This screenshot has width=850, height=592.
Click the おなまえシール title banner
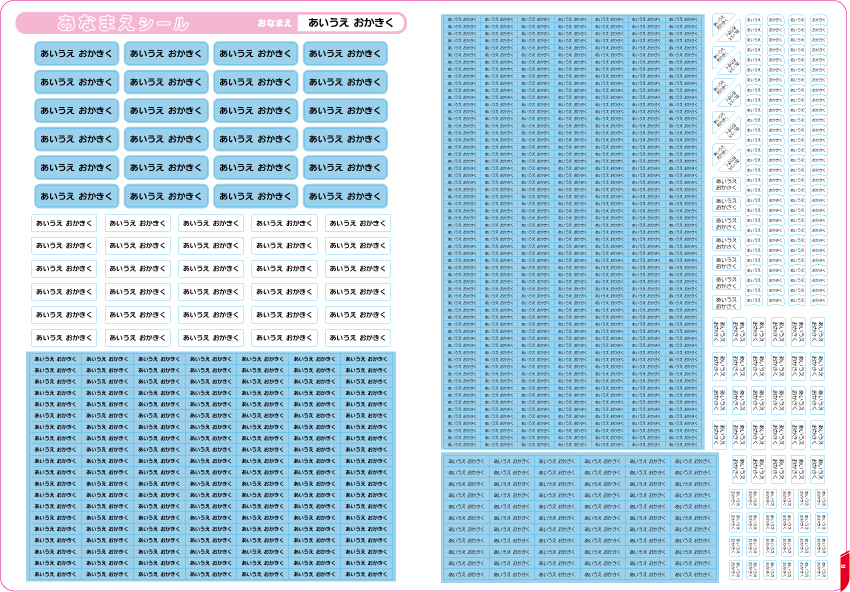pos(211,23)
